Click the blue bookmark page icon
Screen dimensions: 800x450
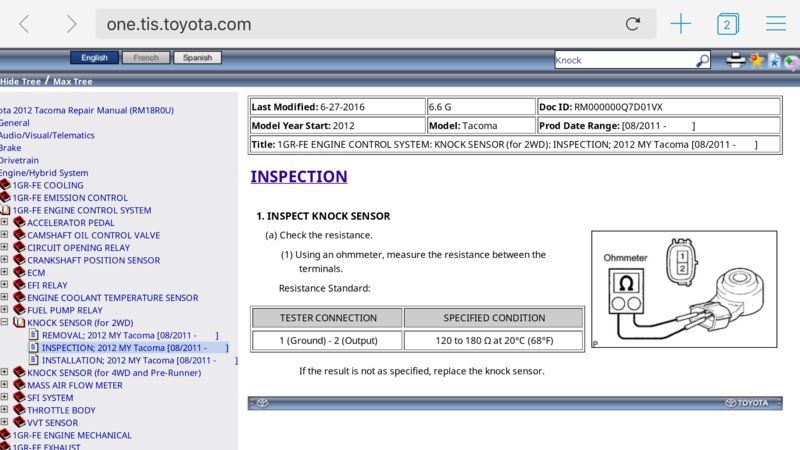pyautogui.click(x=774, y=61)
